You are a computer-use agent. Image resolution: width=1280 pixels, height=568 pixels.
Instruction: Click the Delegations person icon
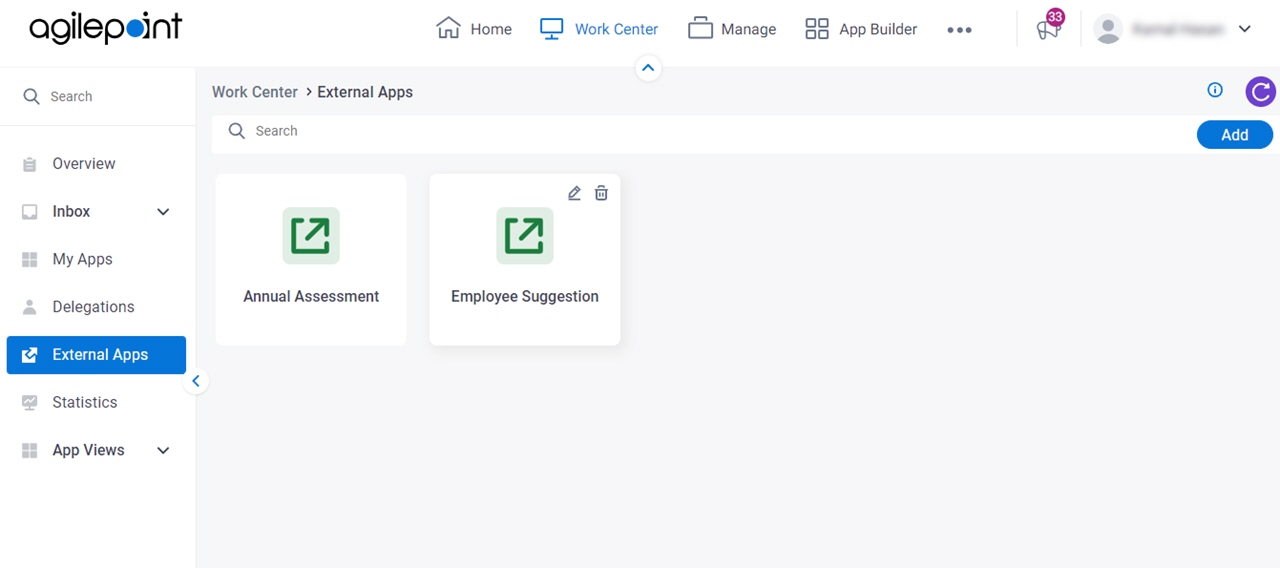(x=30, y=307)
